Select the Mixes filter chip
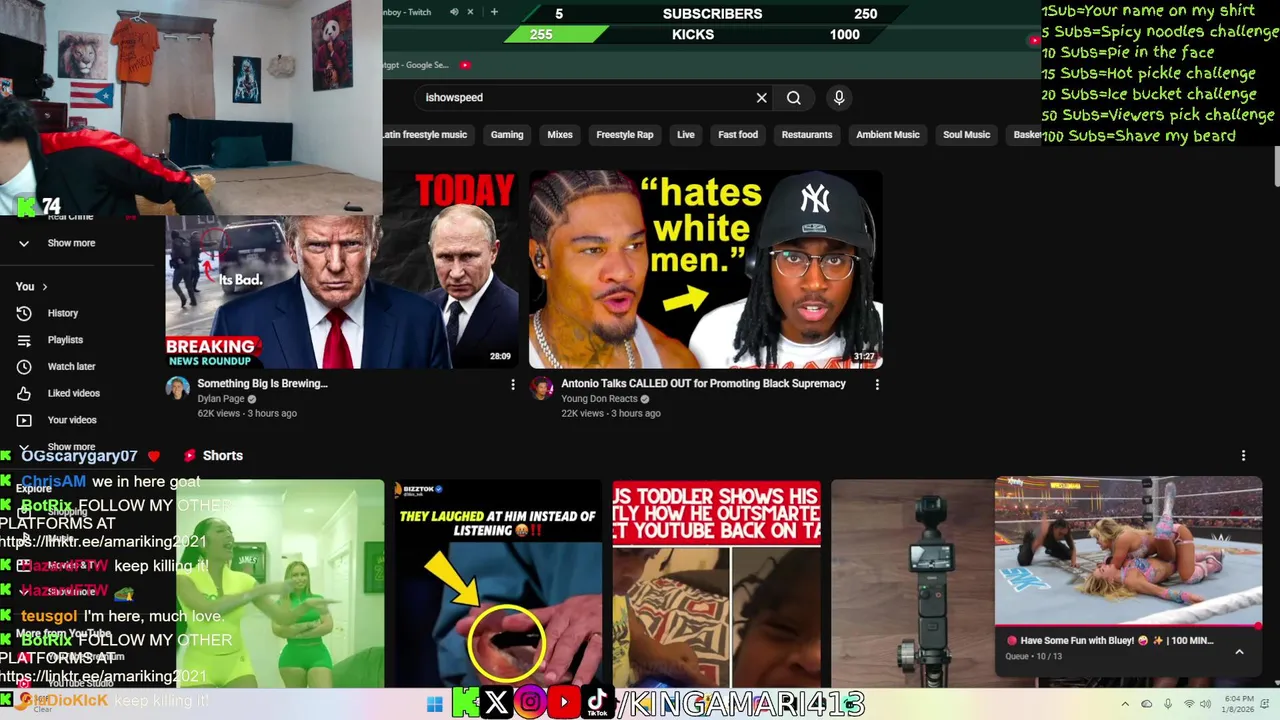Viewport: 1280px width, 720px height. point(560,135)
